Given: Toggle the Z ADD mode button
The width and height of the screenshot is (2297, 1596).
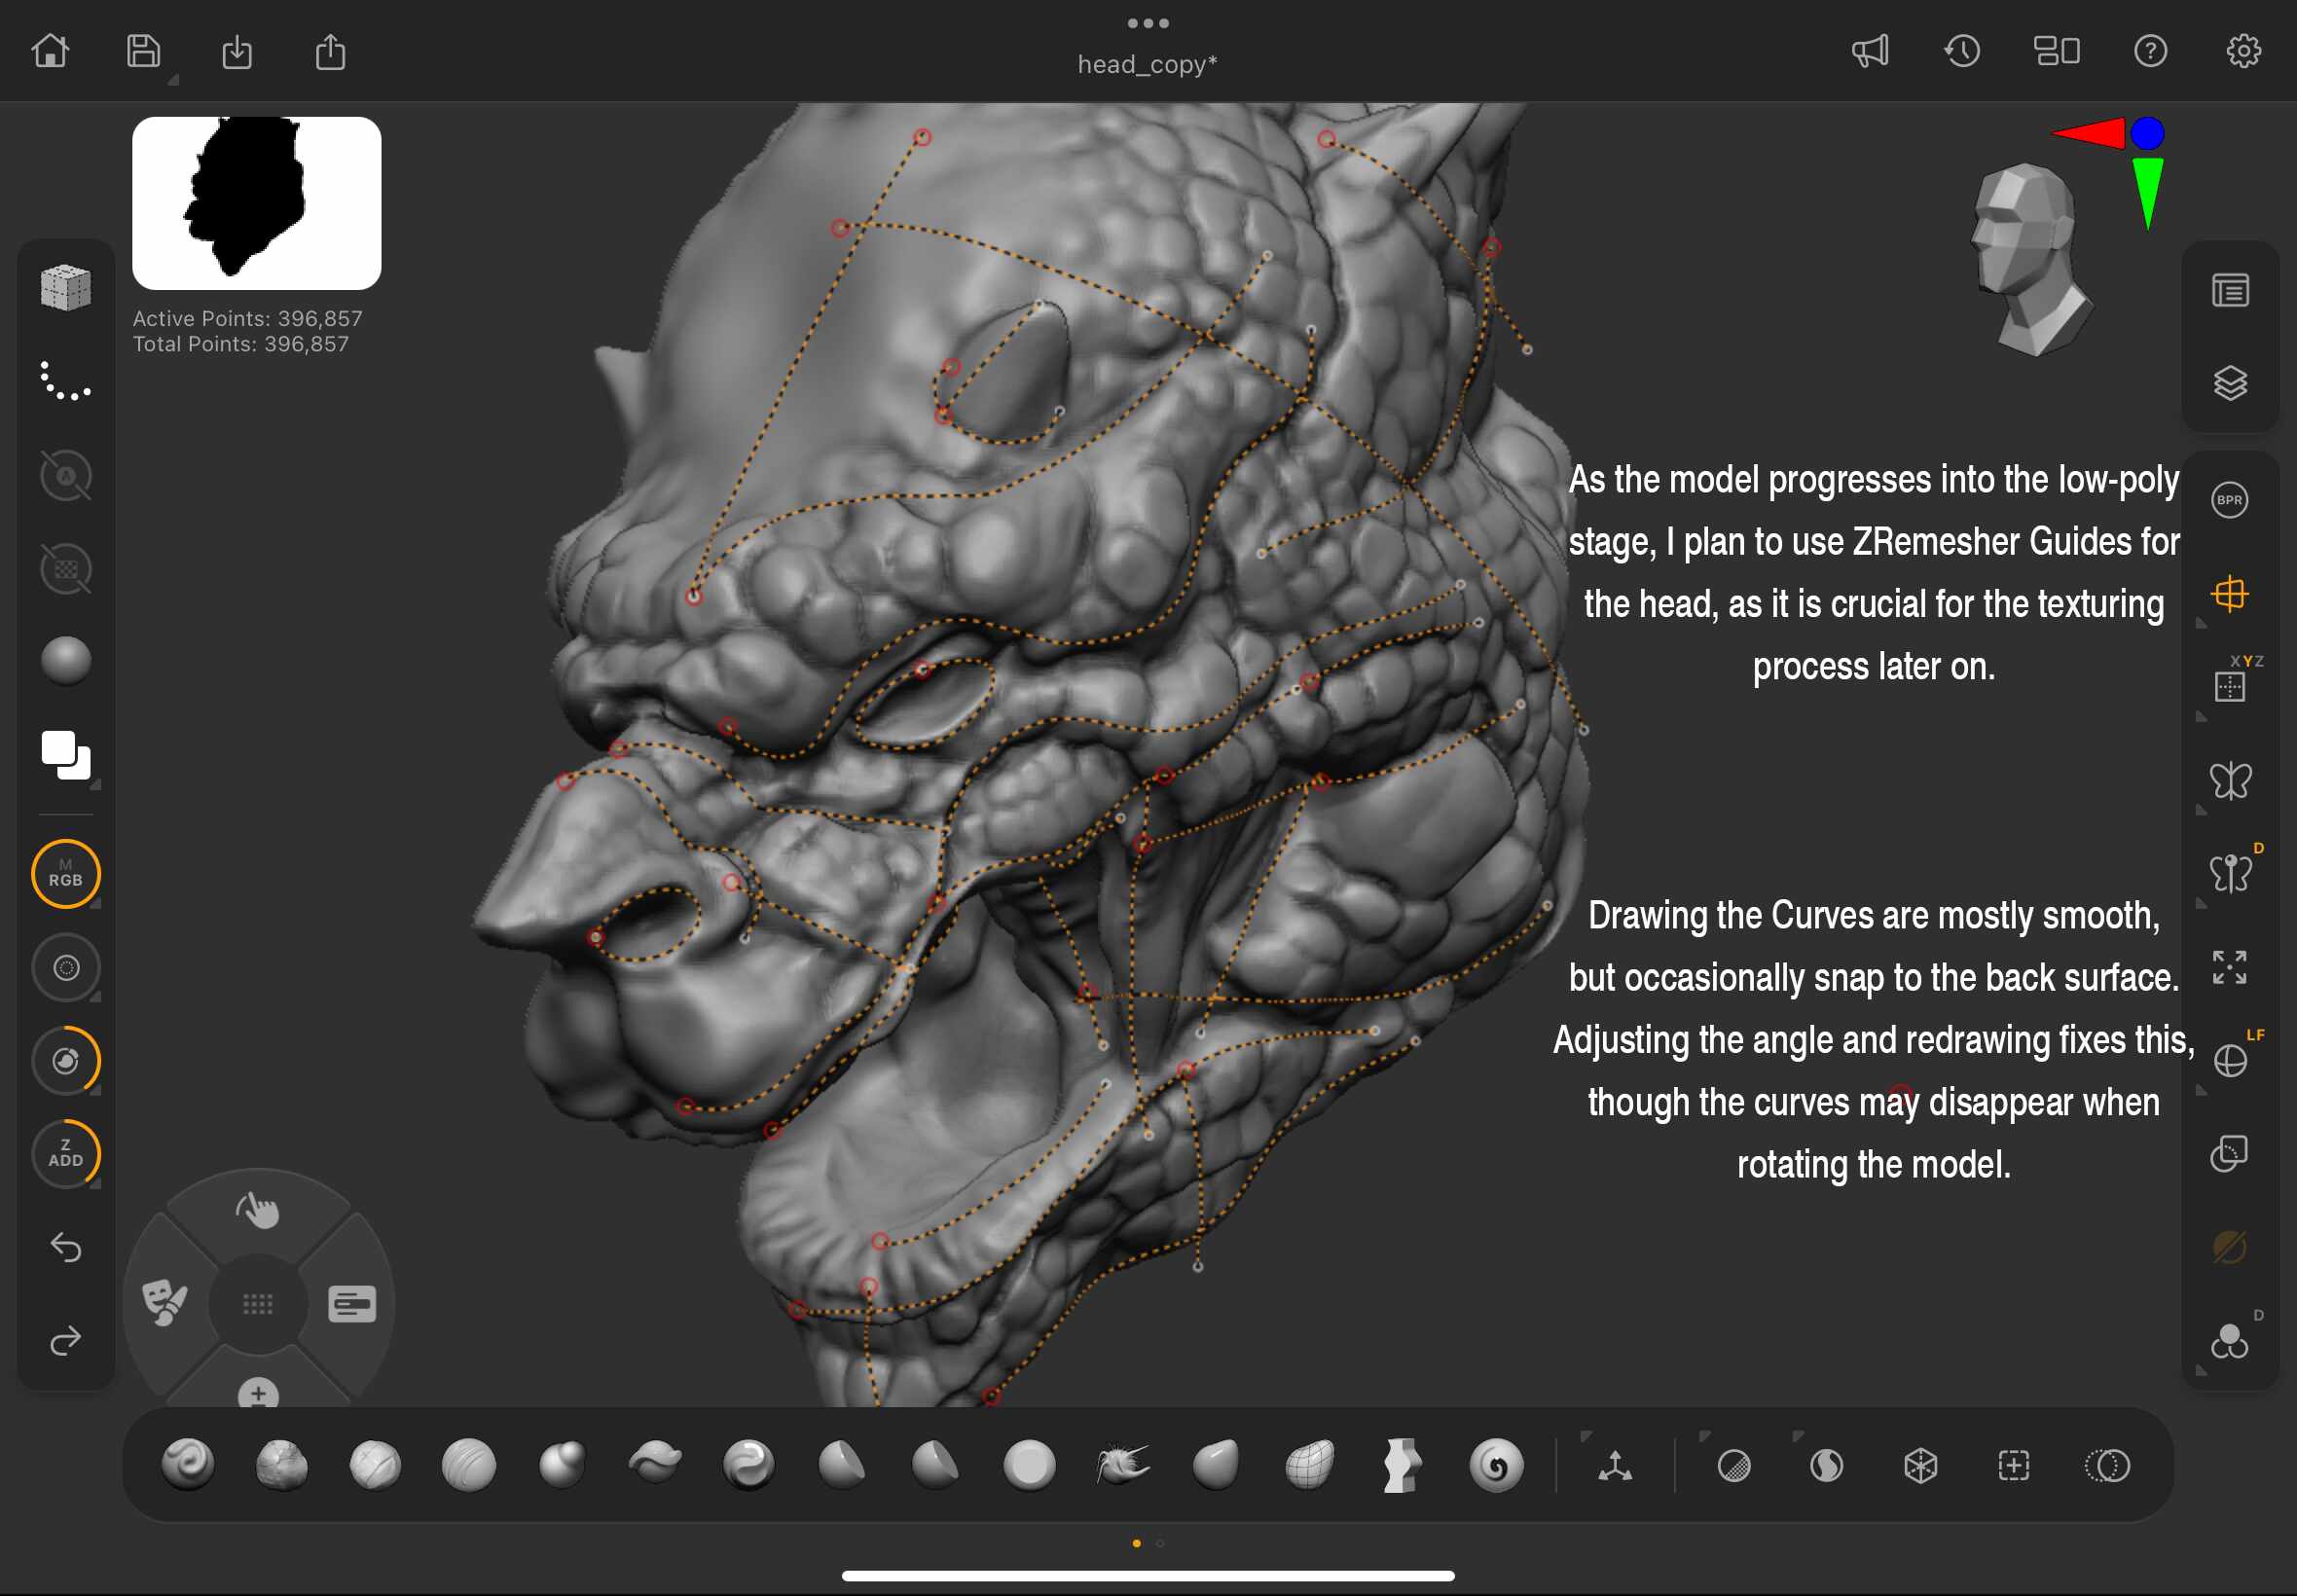Looking at the screenshot, I should point(66,1153).
